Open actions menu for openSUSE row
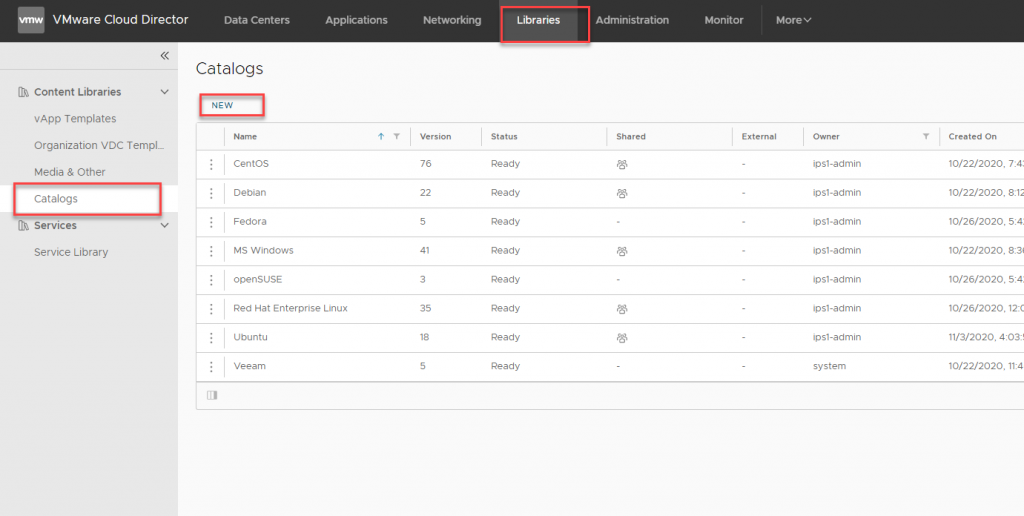This screenshot has width=1024, height=516. coord(211,280)
